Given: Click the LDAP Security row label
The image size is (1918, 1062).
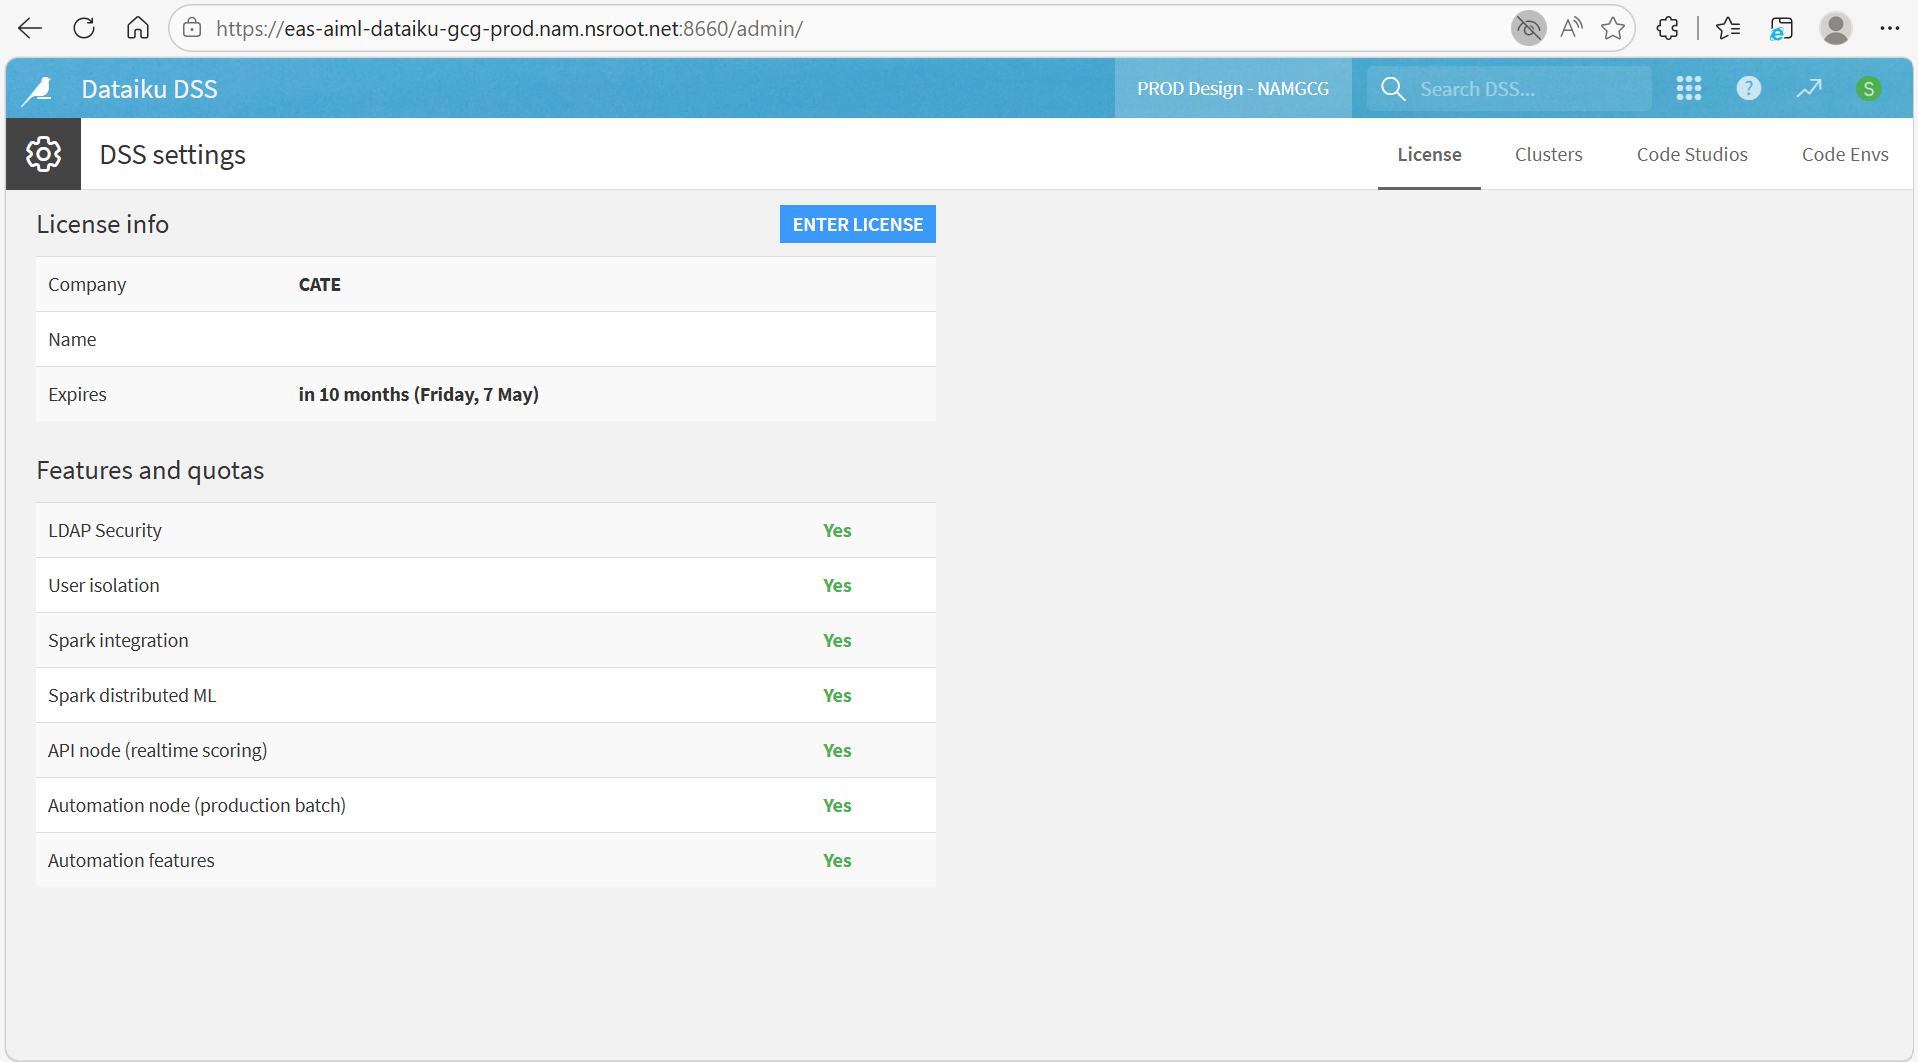Looking at the screenshot, I should pyautogui.click(x=105, y=531).
